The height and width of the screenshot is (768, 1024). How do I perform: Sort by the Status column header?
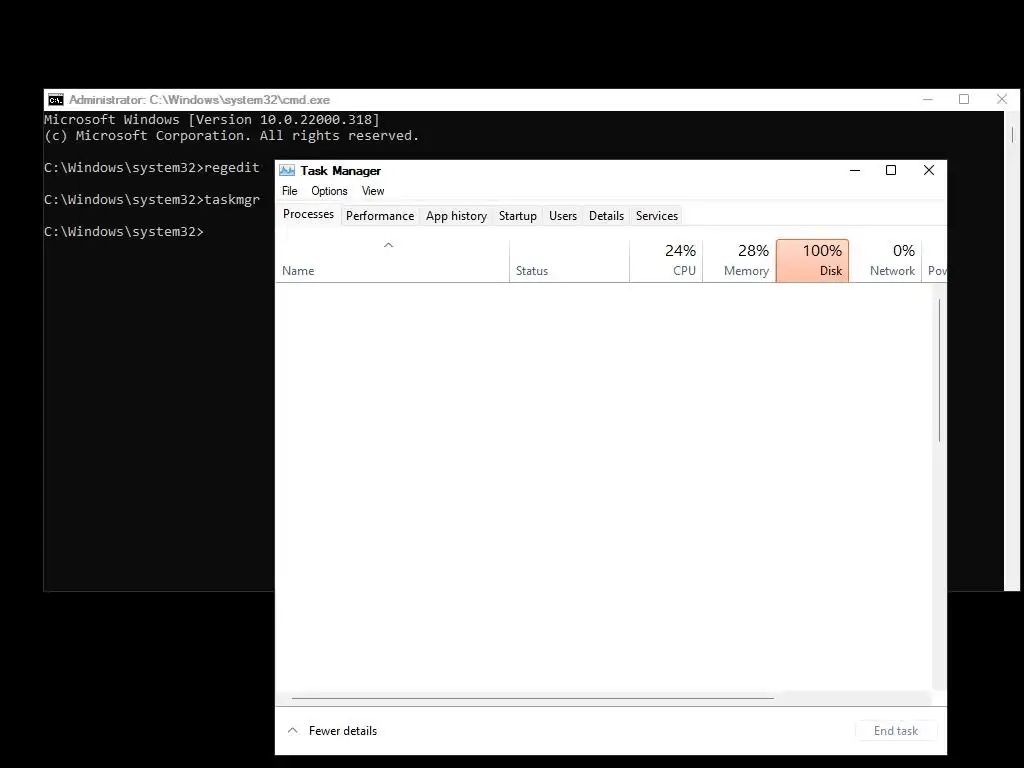[x=569, y=261]
